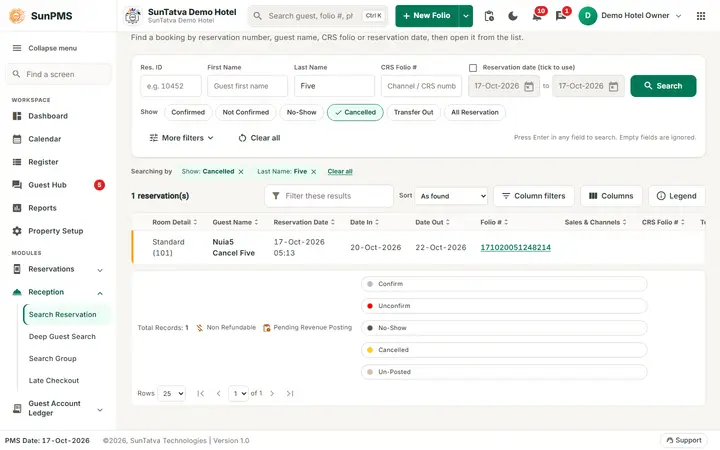Select the Confirmed filter chip
This screenshot has width=720, height=450.
pyautogui.click(x=188, y=112)
